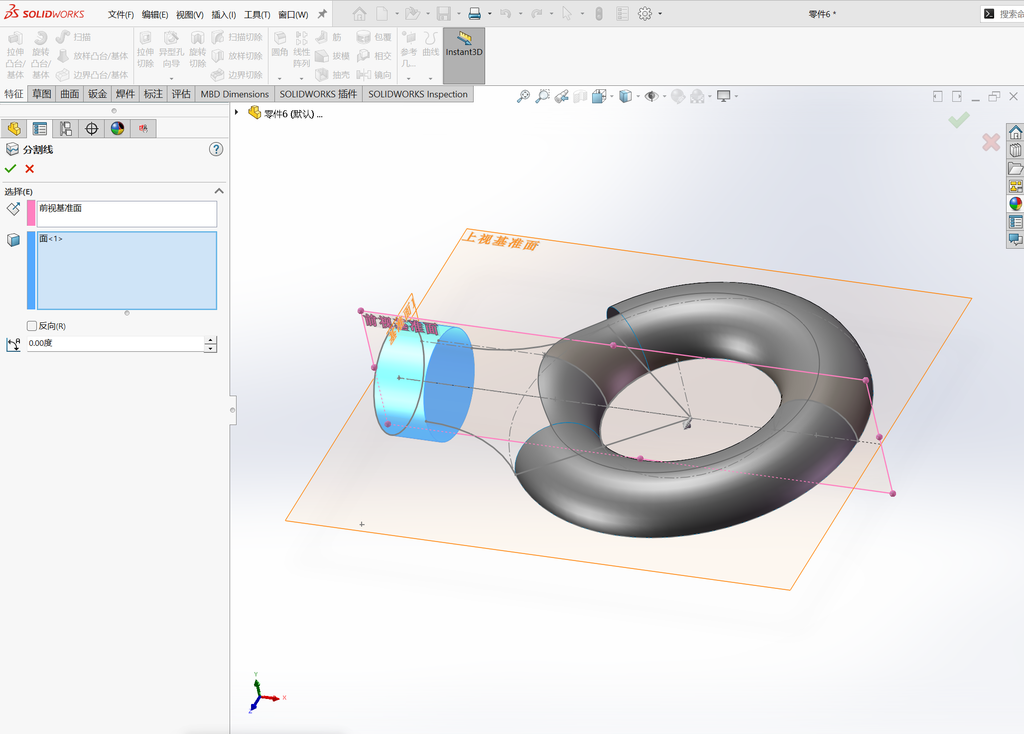The image size is (1024, 734).
Task: Open the 插入(I) menu
Action: (x=224, y=14)
